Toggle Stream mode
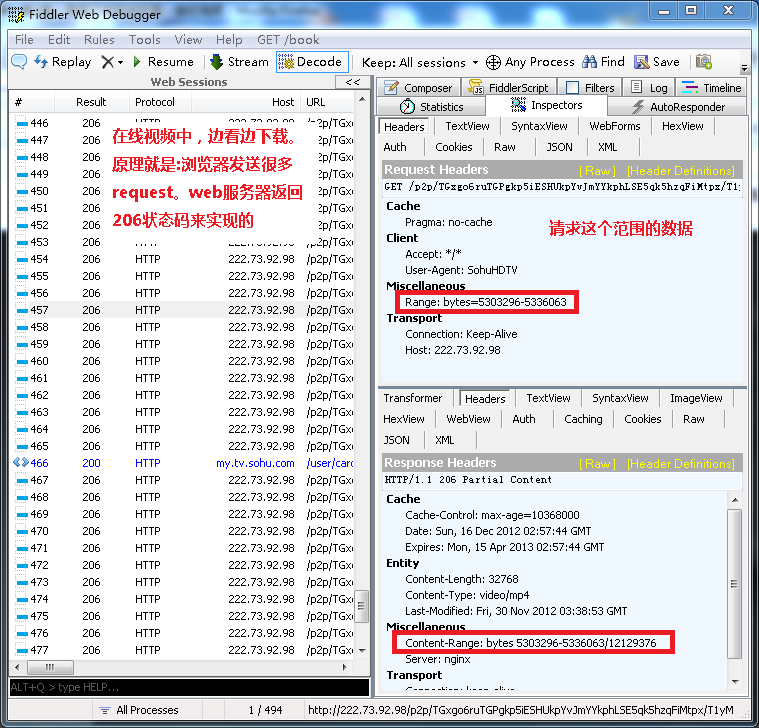Screen dimensions: 759x728 point(239,62)
